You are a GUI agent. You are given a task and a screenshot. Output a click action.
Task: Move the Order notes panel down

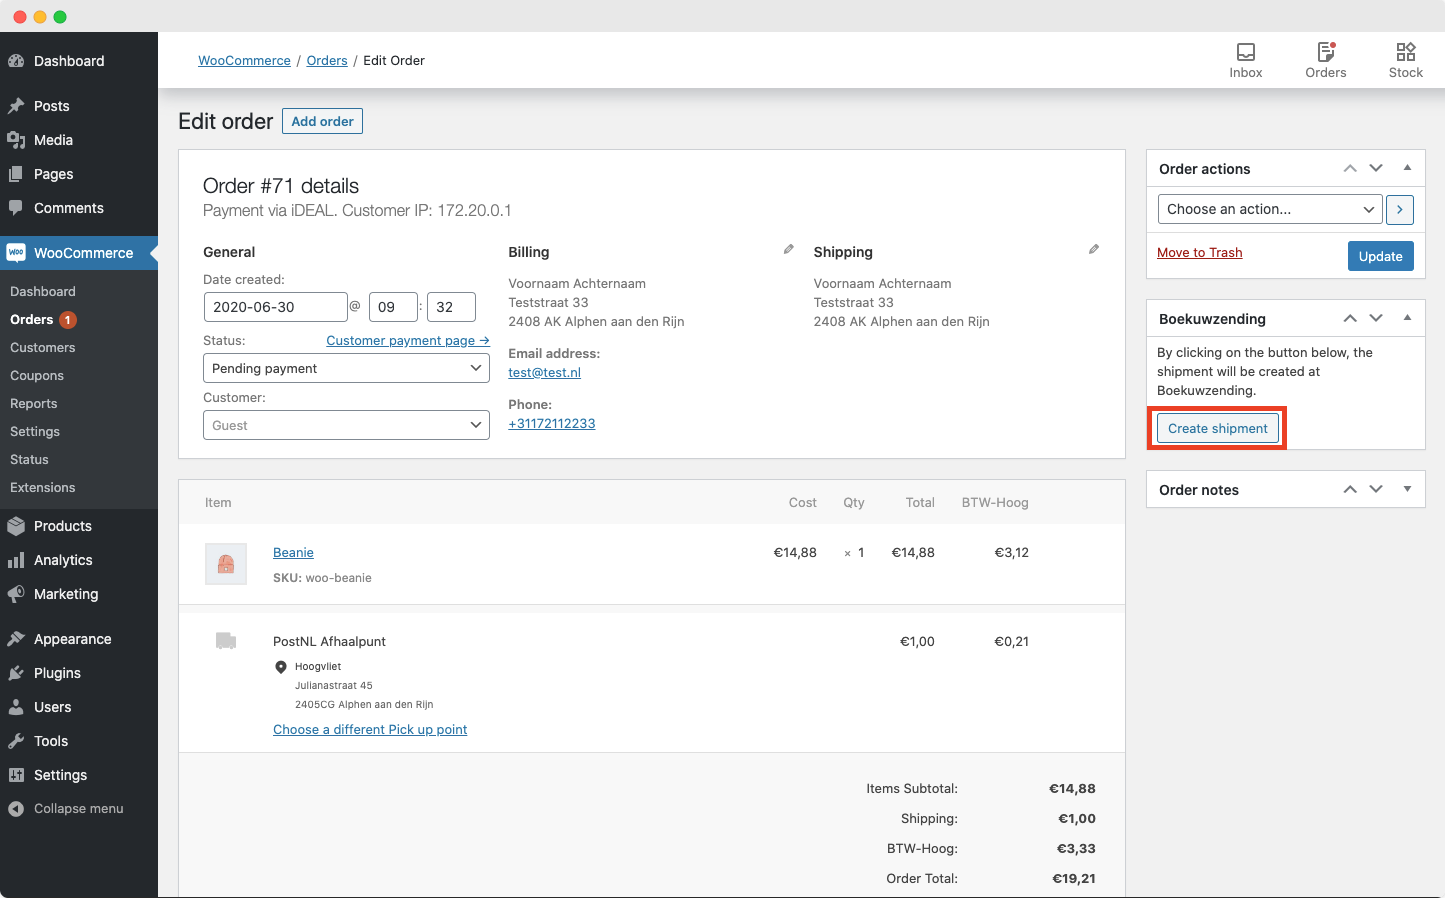(x=1376, y=489)
